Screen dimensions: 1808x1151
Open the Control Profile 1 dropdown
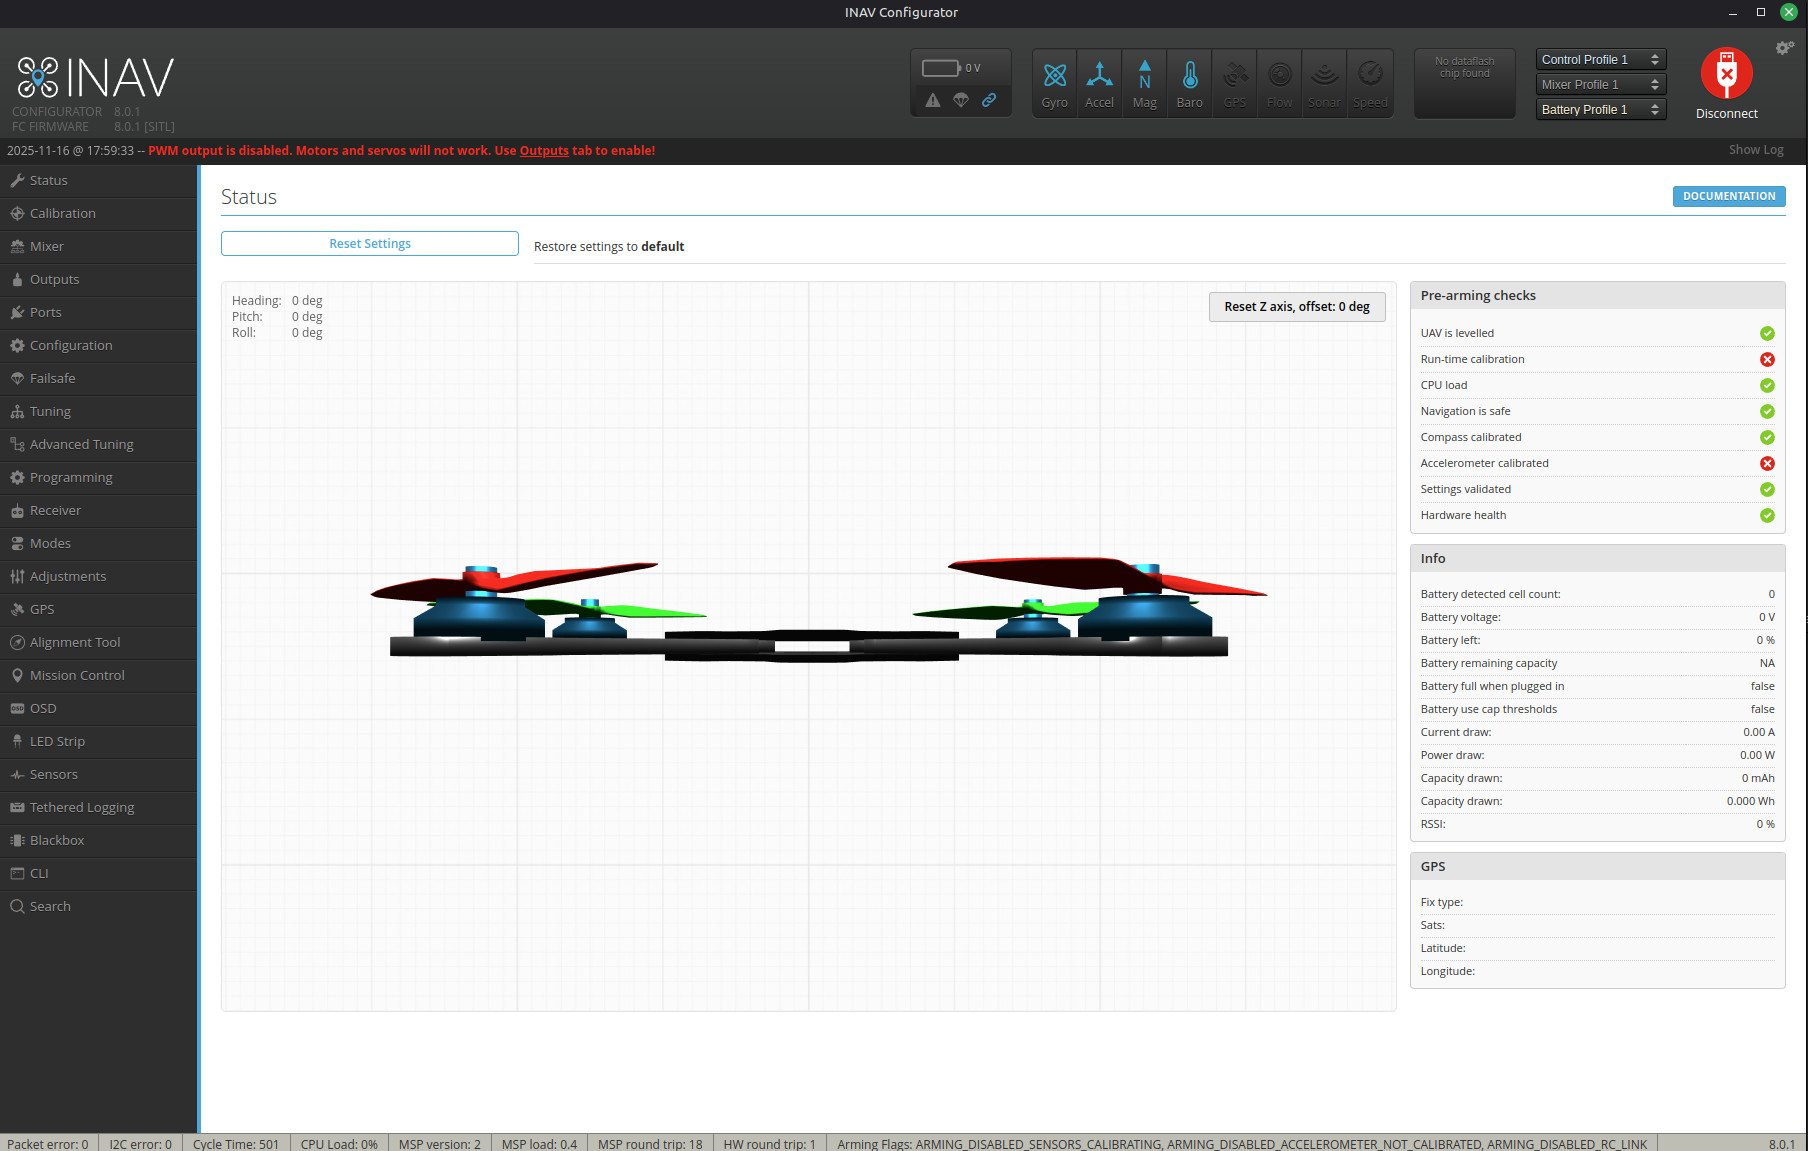click(x=1599, y=59)
